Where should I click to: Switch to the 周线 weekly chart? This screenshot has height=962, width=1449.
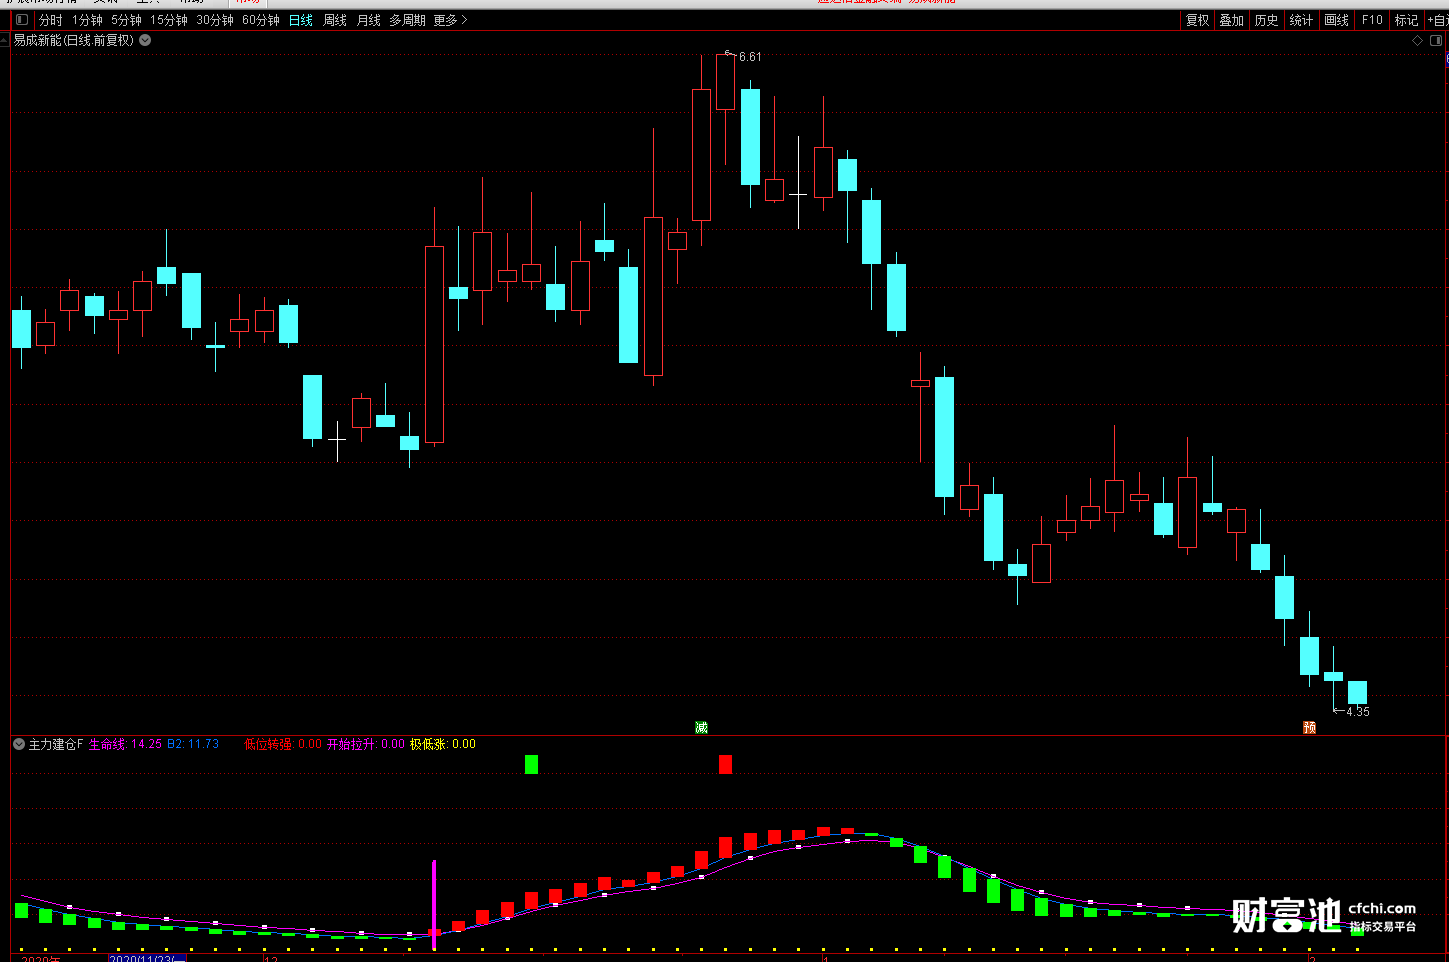point(335,20)
